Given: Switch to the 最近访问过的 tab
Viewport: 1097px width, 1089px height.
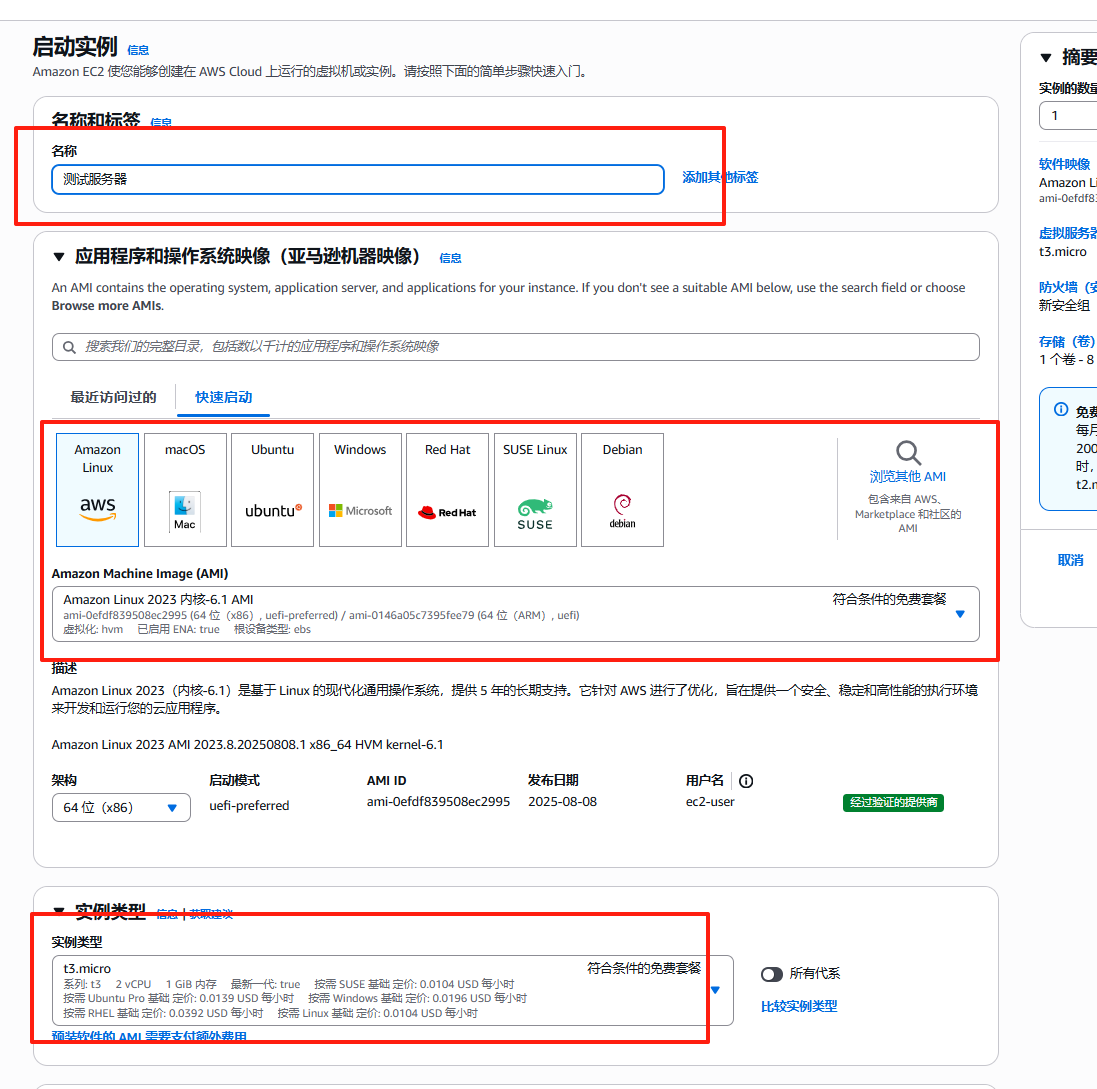Looking at the screenshot, I should tap(113, 397).
